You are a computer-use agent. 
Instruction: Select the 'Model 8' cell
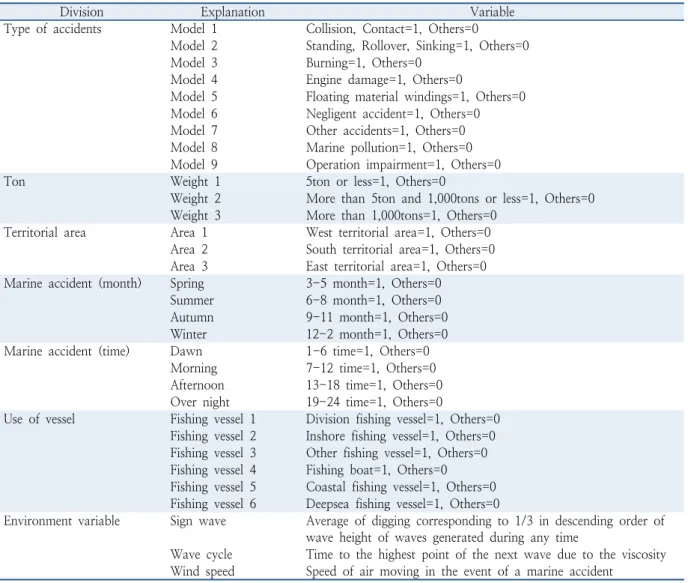coord(194,147)
